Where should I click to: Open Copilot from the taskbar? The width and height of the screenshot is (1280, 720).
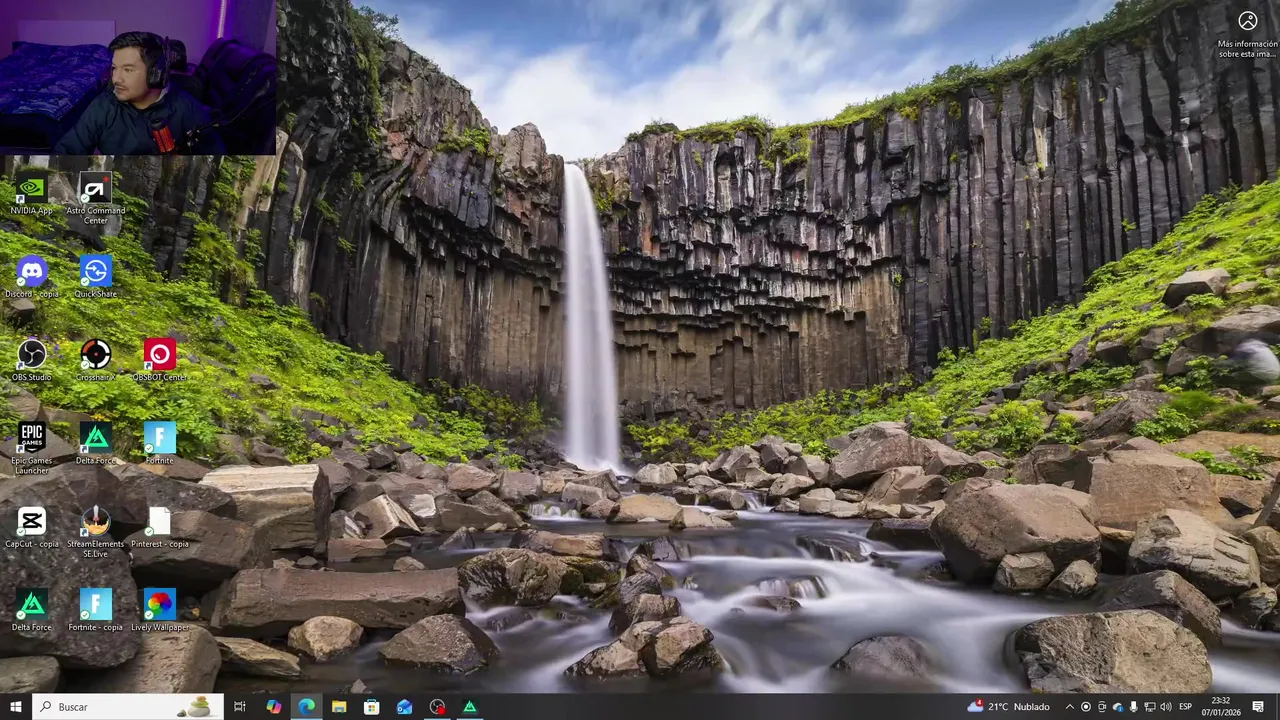pyautogui.click(x=273, y=707)
